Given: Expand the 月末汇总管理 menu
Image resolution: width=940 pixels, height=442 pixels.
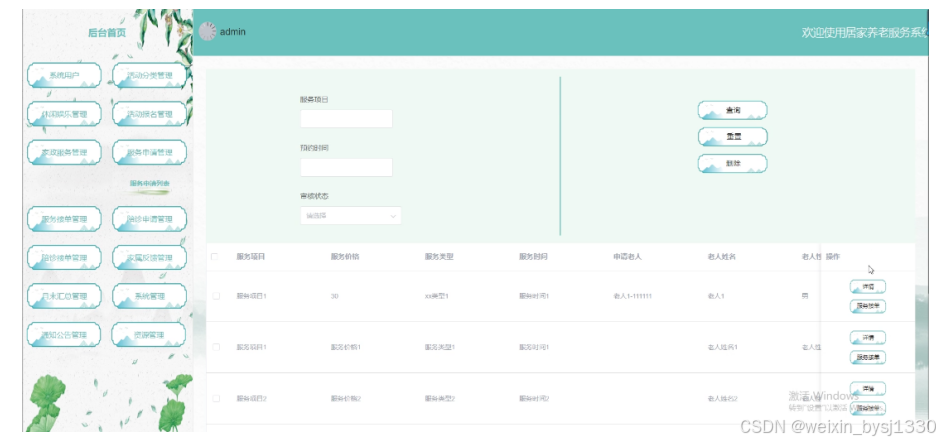Looking at the screenshot, I should pos(64,296).
